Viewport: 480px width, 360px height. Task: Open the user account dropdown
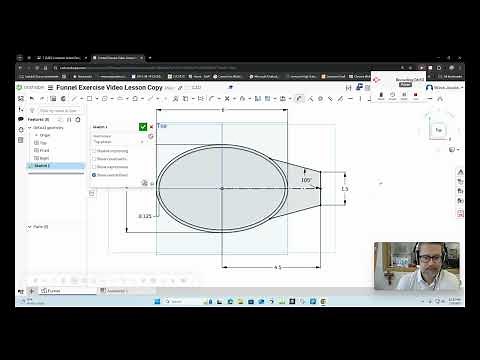[445, 88]
